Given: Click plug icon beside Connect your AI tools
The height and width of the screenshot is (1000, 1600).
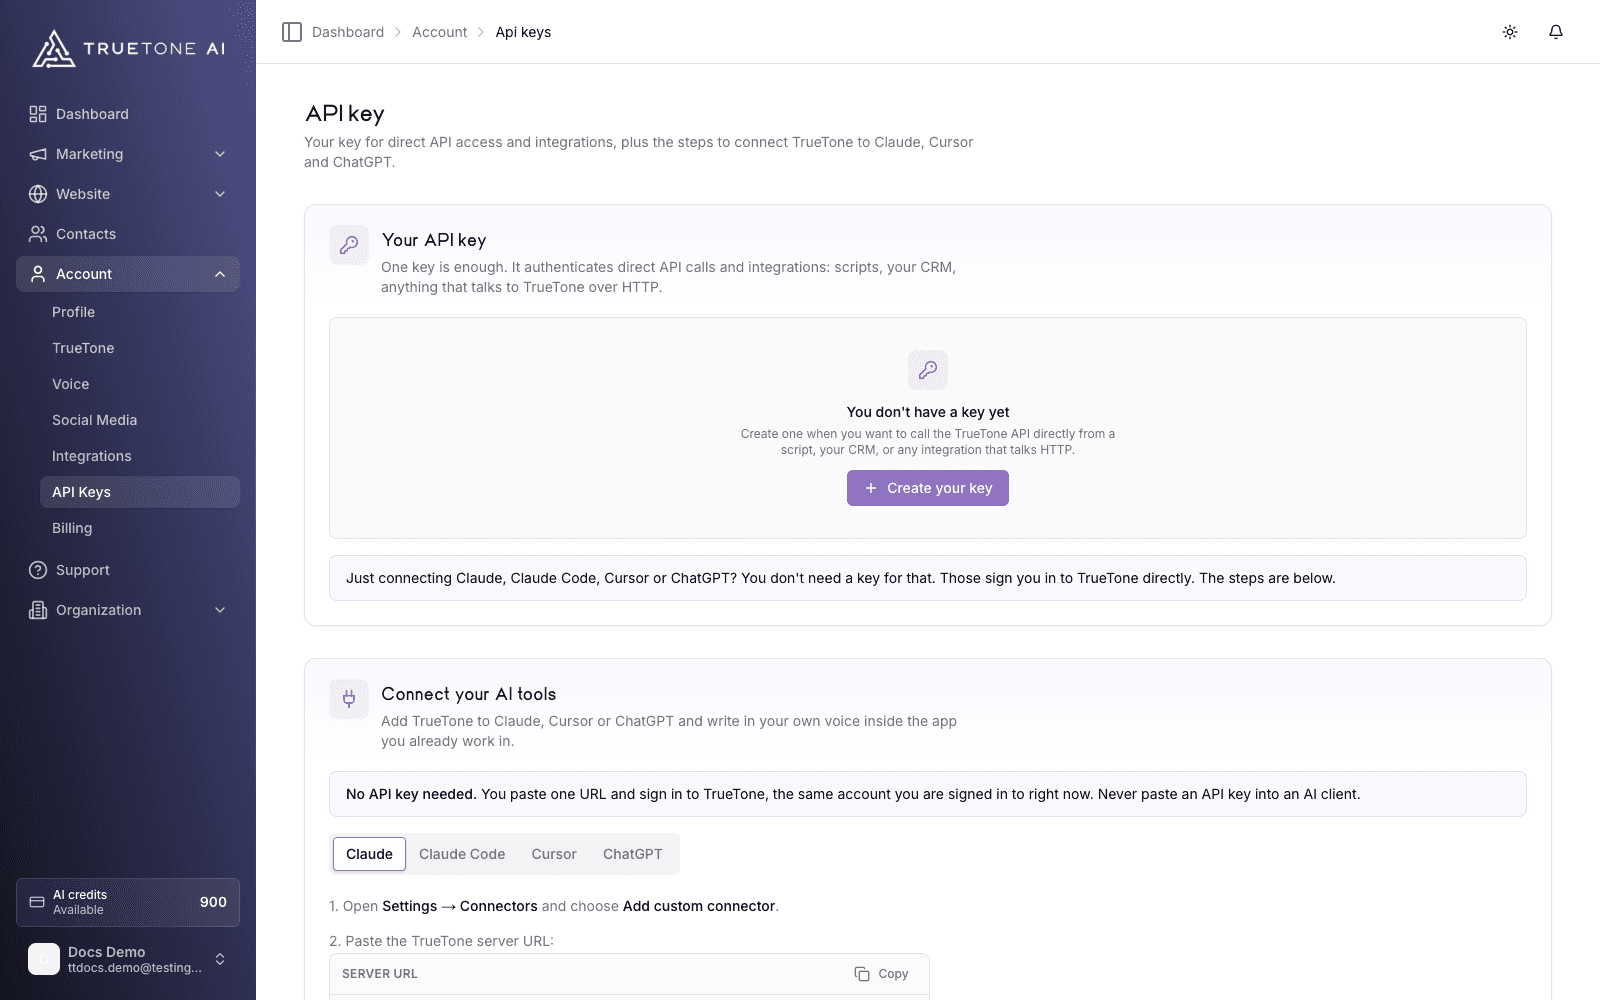Looking at the screenshot, I should click(x=349, y=699).
